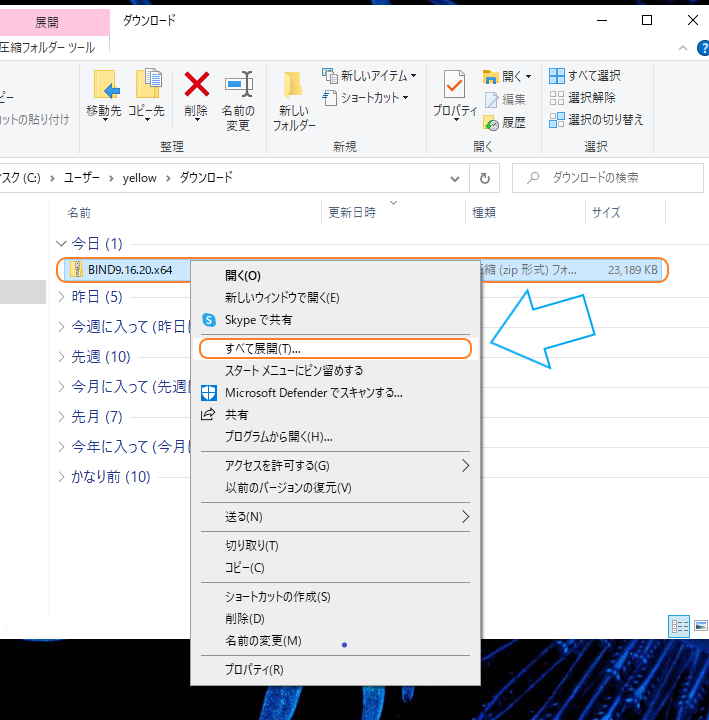Expand the 先週 (10) group
The width and height of the screenshot is (709, 720).
pos(61,357)
